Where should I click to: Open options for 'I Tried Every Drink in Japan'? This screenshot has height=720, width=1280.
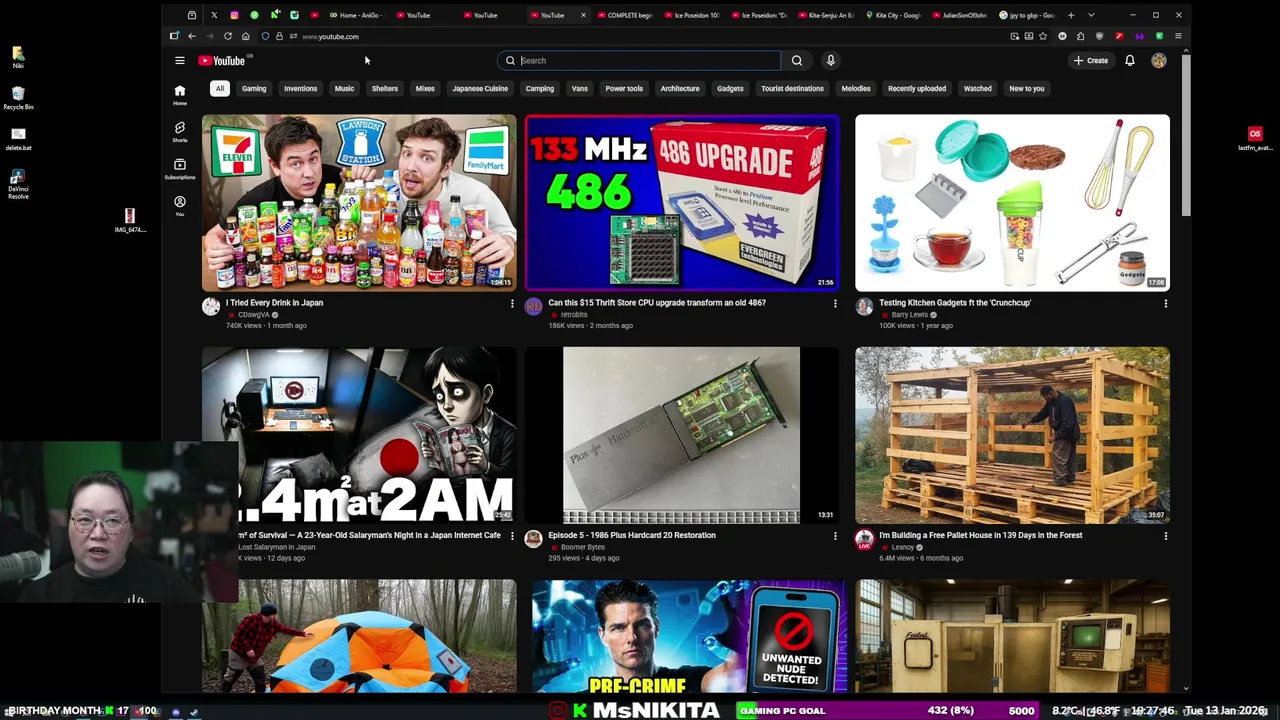(512, 303)
